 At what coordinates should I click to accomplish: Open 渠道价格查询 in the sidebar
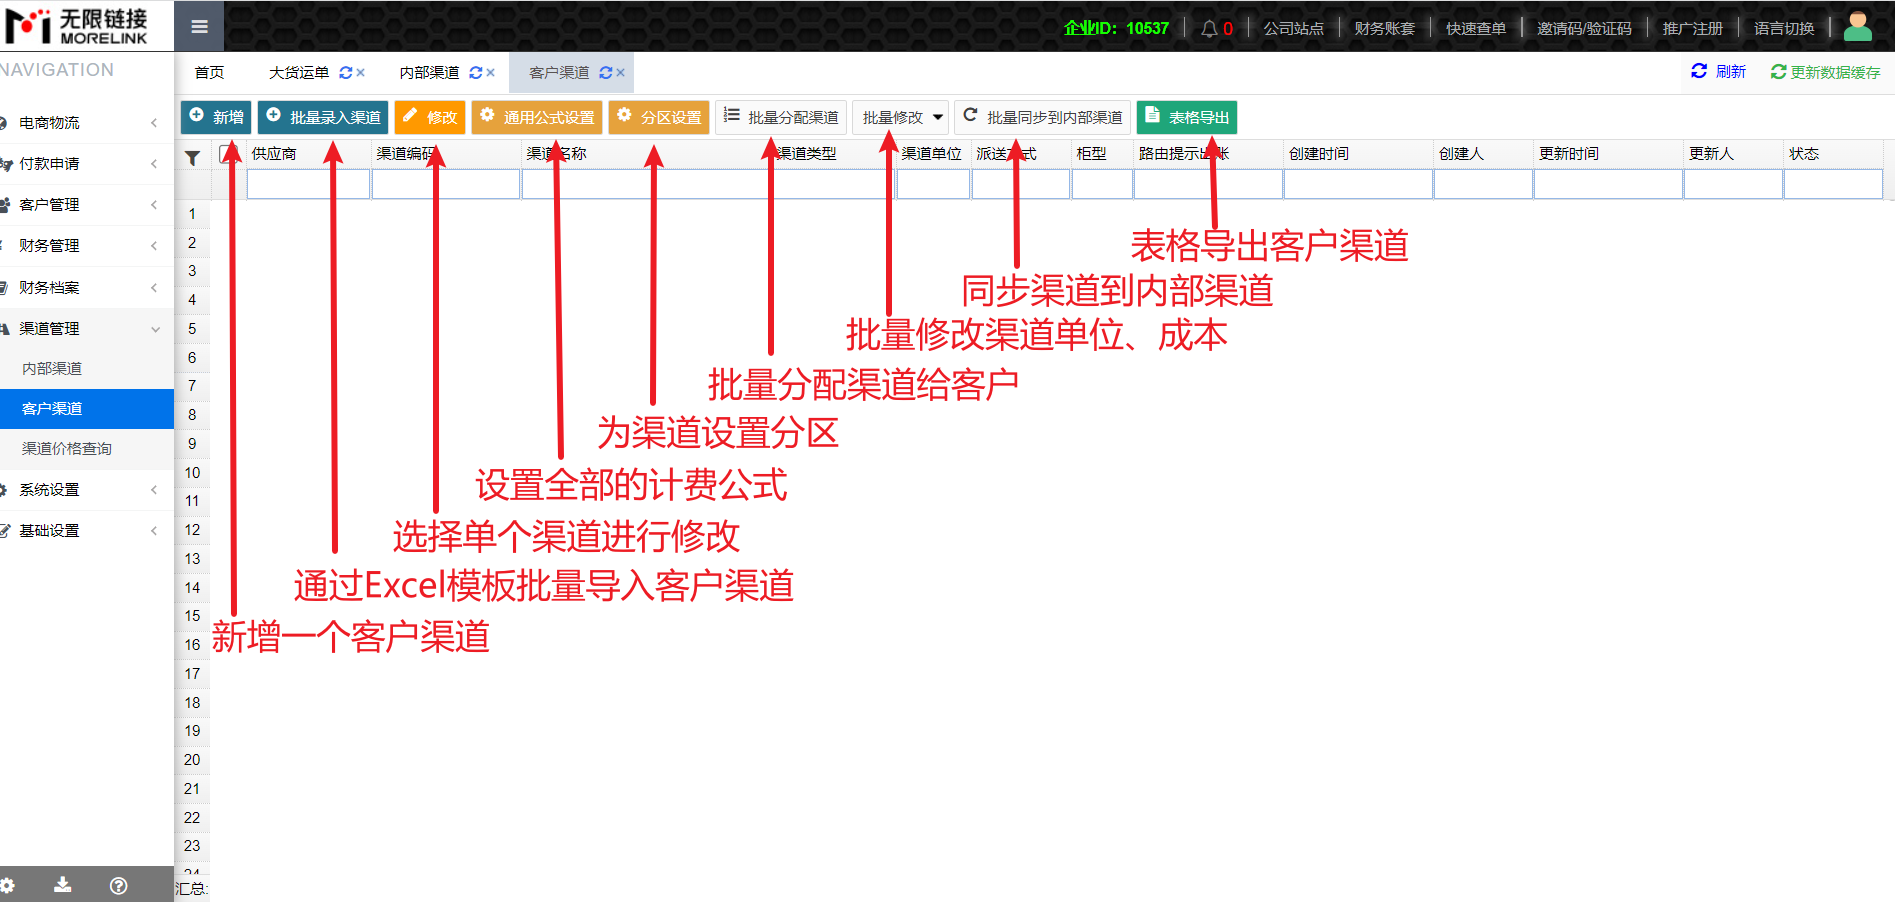(87, 449)
